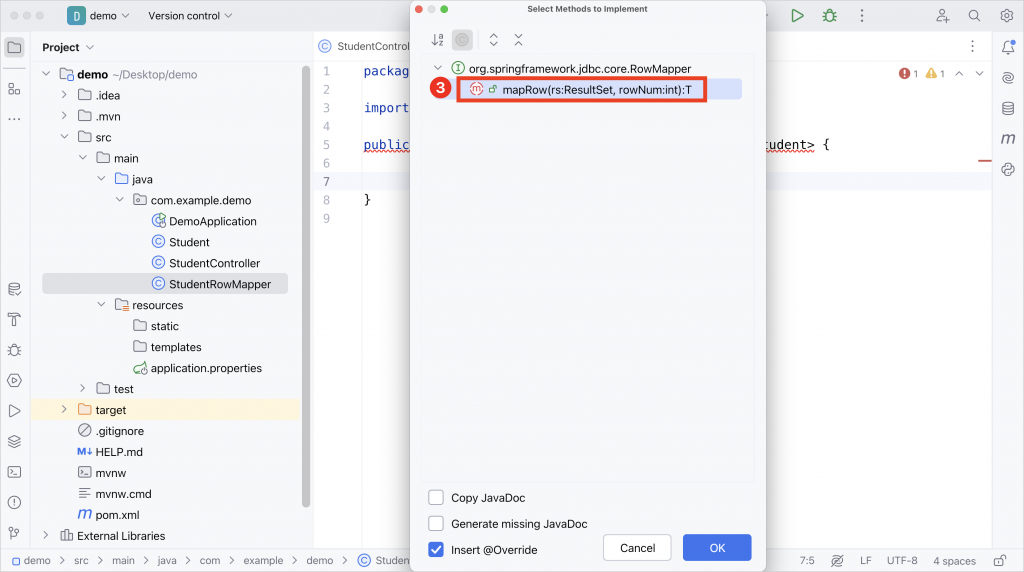Open the Maven tool window icon
Screen dimensions: 1024x572
pos(1008,138)
